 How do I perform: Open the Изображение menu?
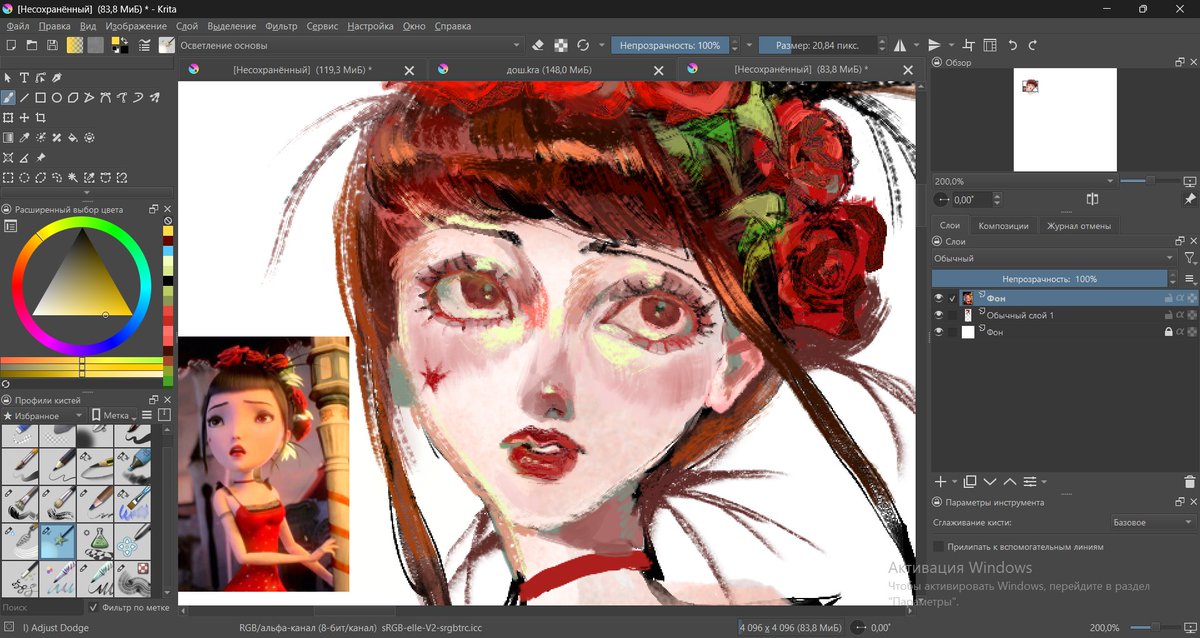[136, 26]
